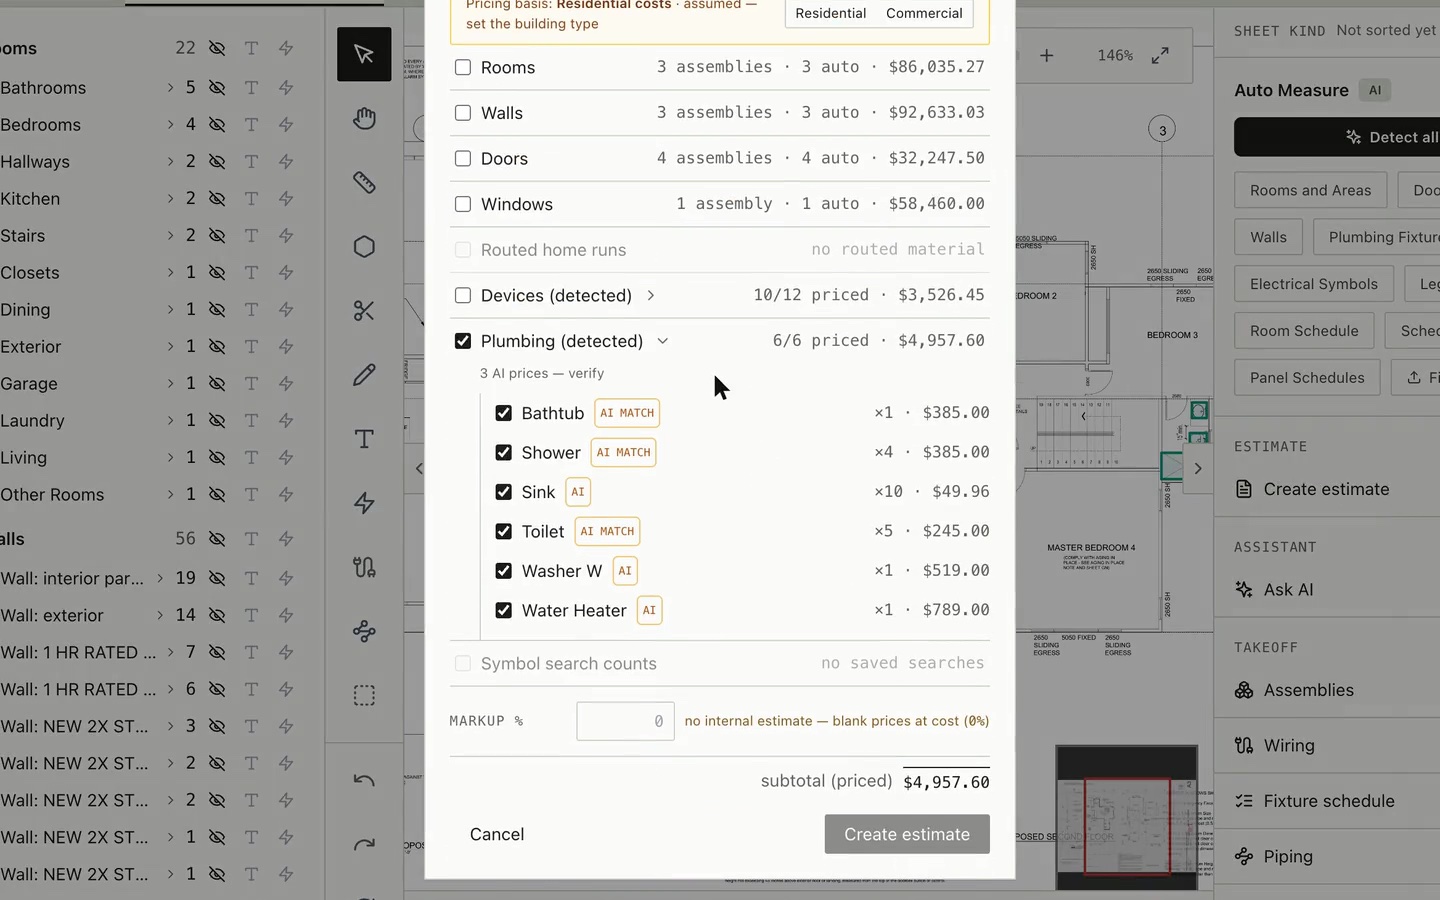Open the wire routing tool in toolbar
Image resolution: width=1440 pixels, height=900 pixels.
(364, 567)
